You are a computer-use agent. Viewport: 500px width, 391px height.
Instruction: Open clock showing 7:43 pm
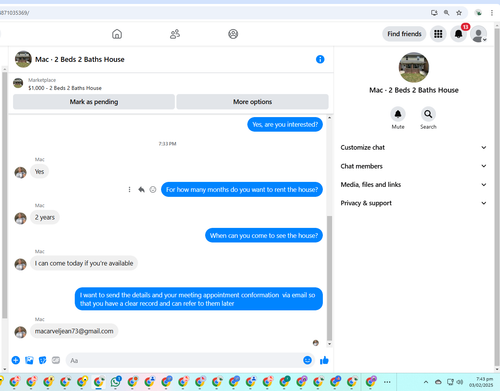481,382
